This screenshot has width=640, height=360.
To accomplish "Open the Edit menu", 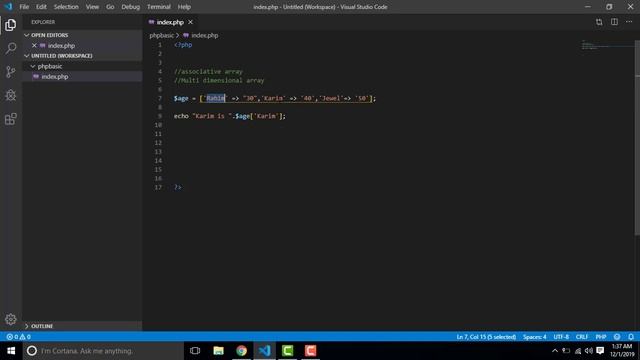I will [x=41, y=7].
